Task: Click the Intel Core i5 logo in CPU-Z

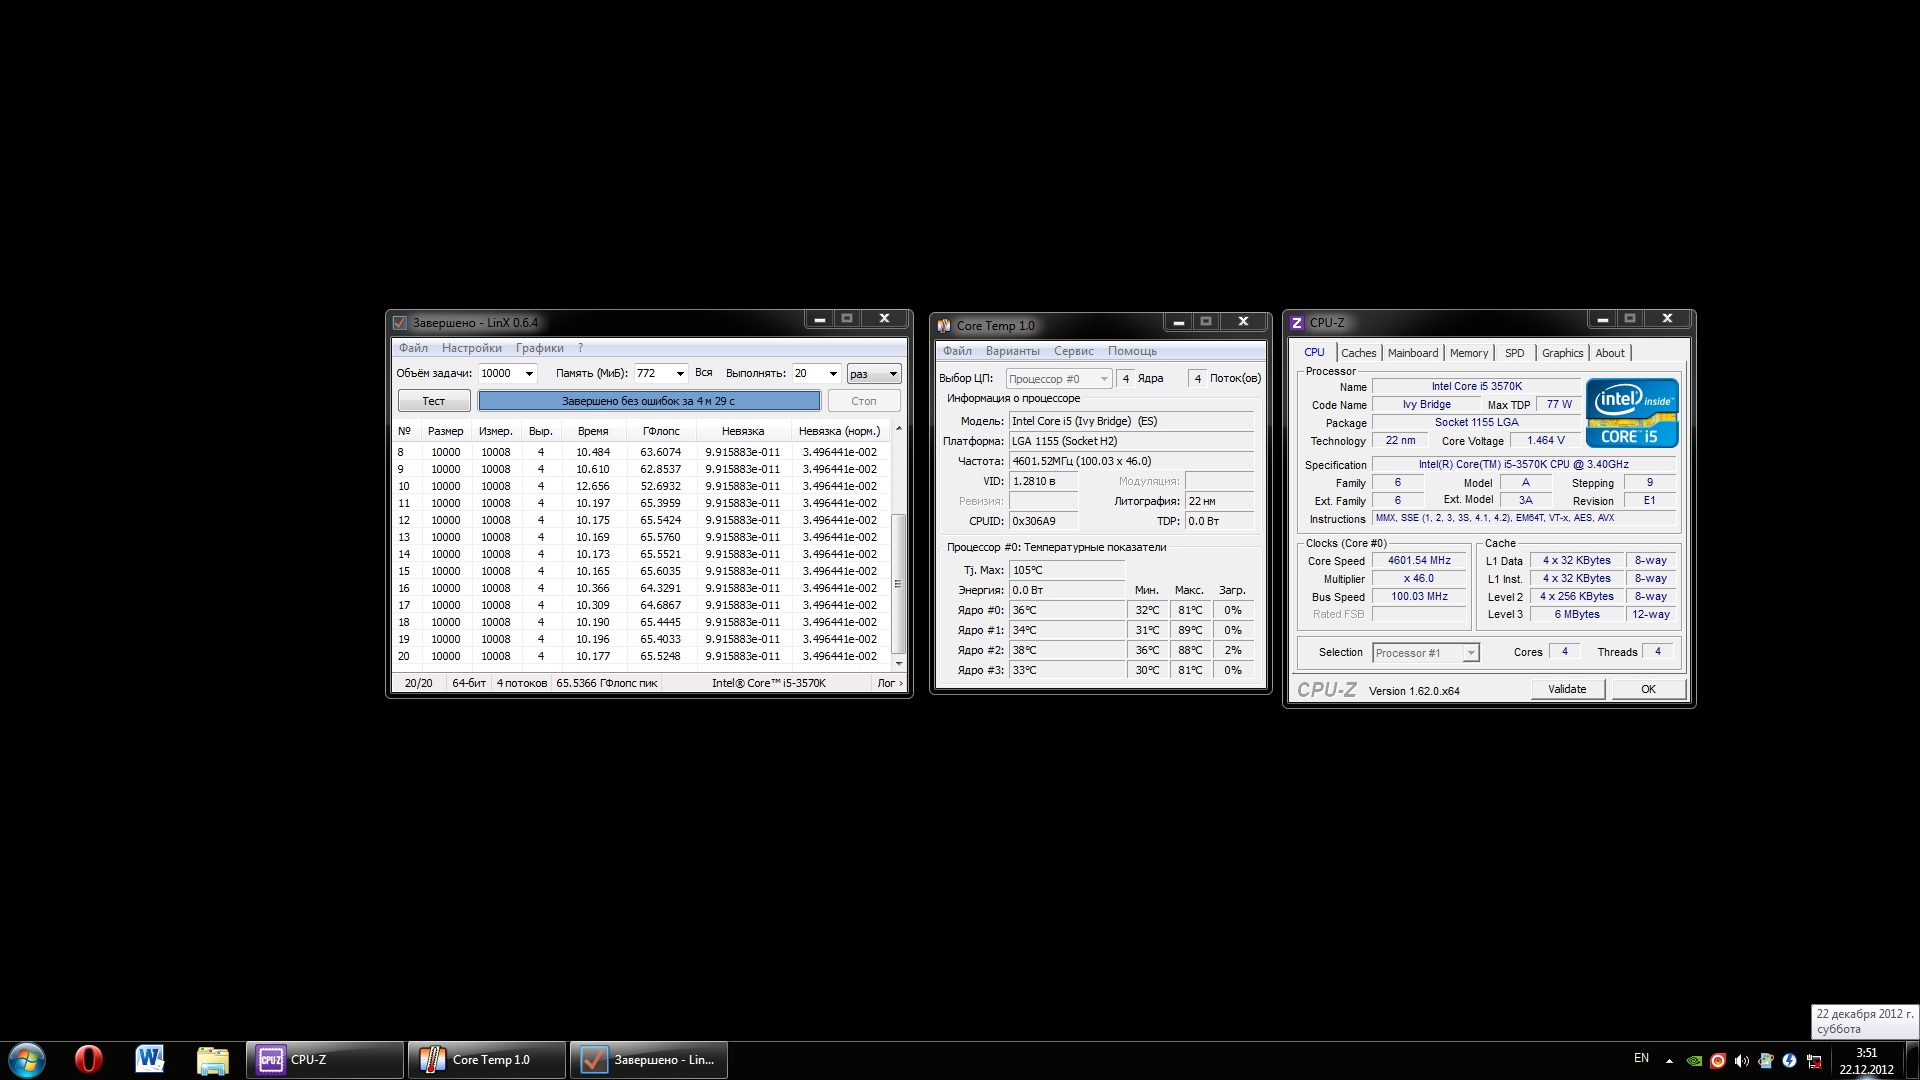Action: point(1632,413)
